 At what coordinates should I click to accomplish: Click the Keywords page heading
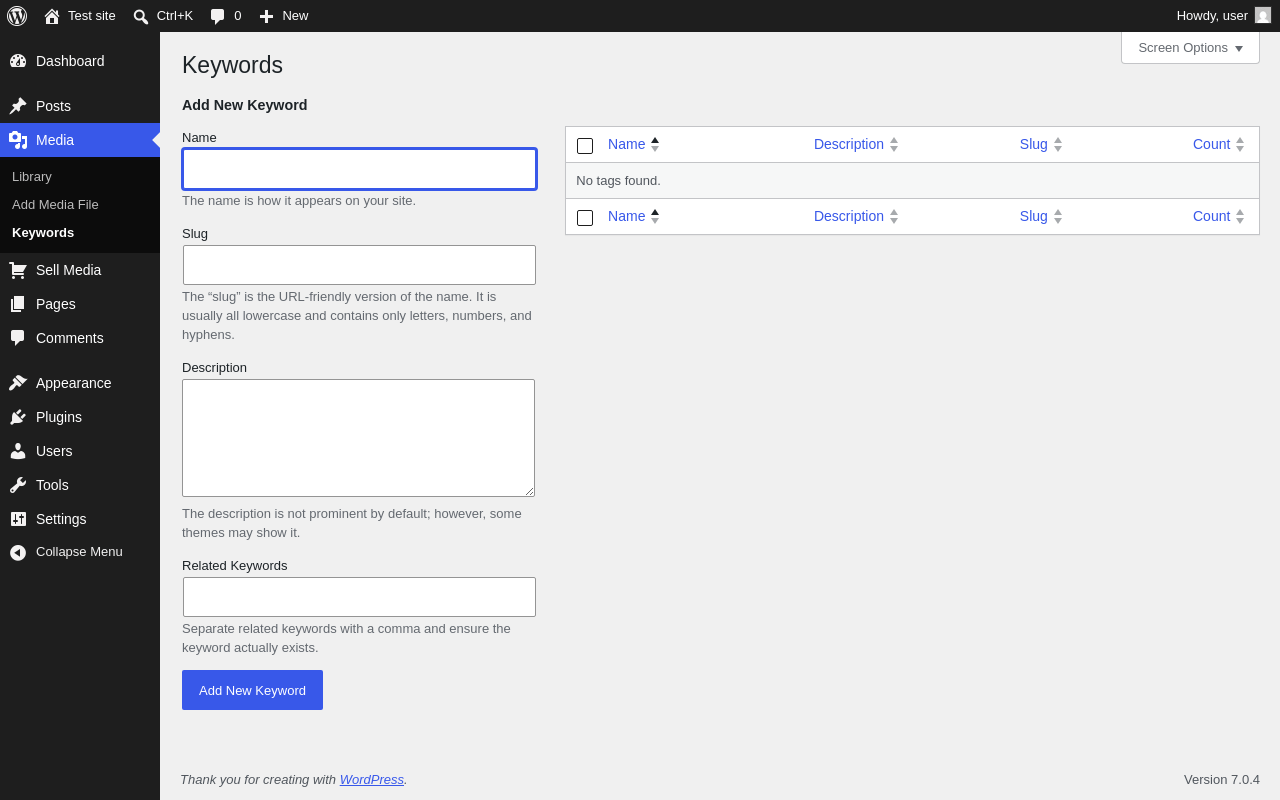pos(232,65)
